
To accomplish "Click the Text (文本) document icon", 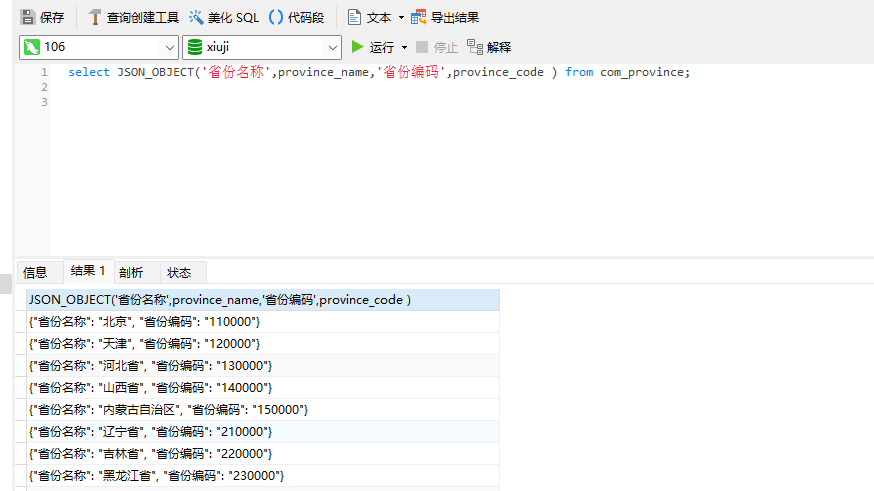I will click(354, 17).
